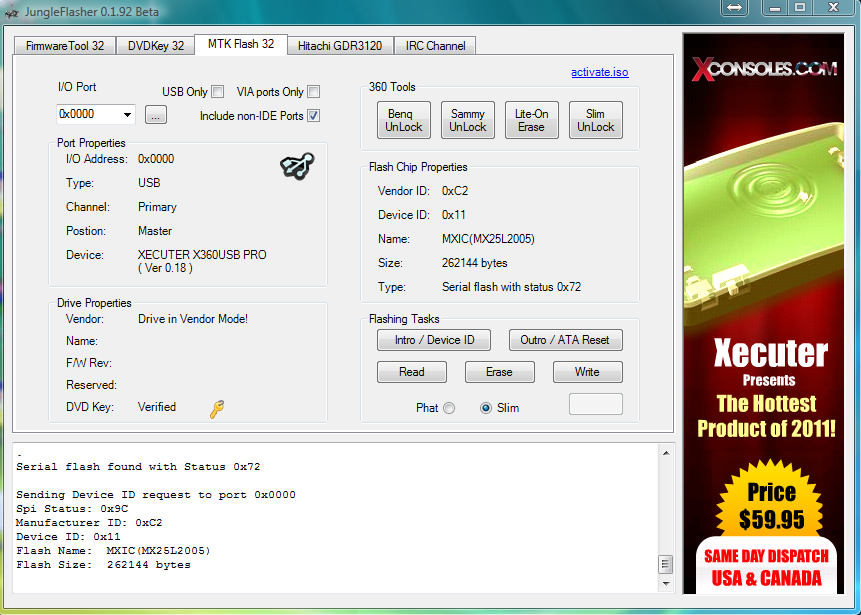Click the gold DVD key icon

217,409
